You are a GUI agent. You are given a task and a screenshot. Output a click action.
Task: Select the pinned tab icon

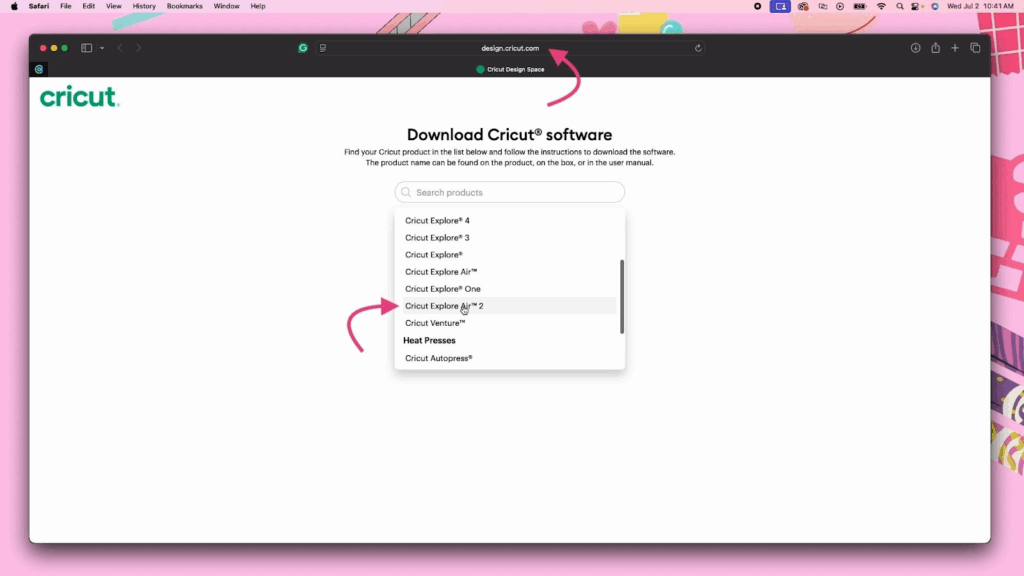tap(39, 69)
